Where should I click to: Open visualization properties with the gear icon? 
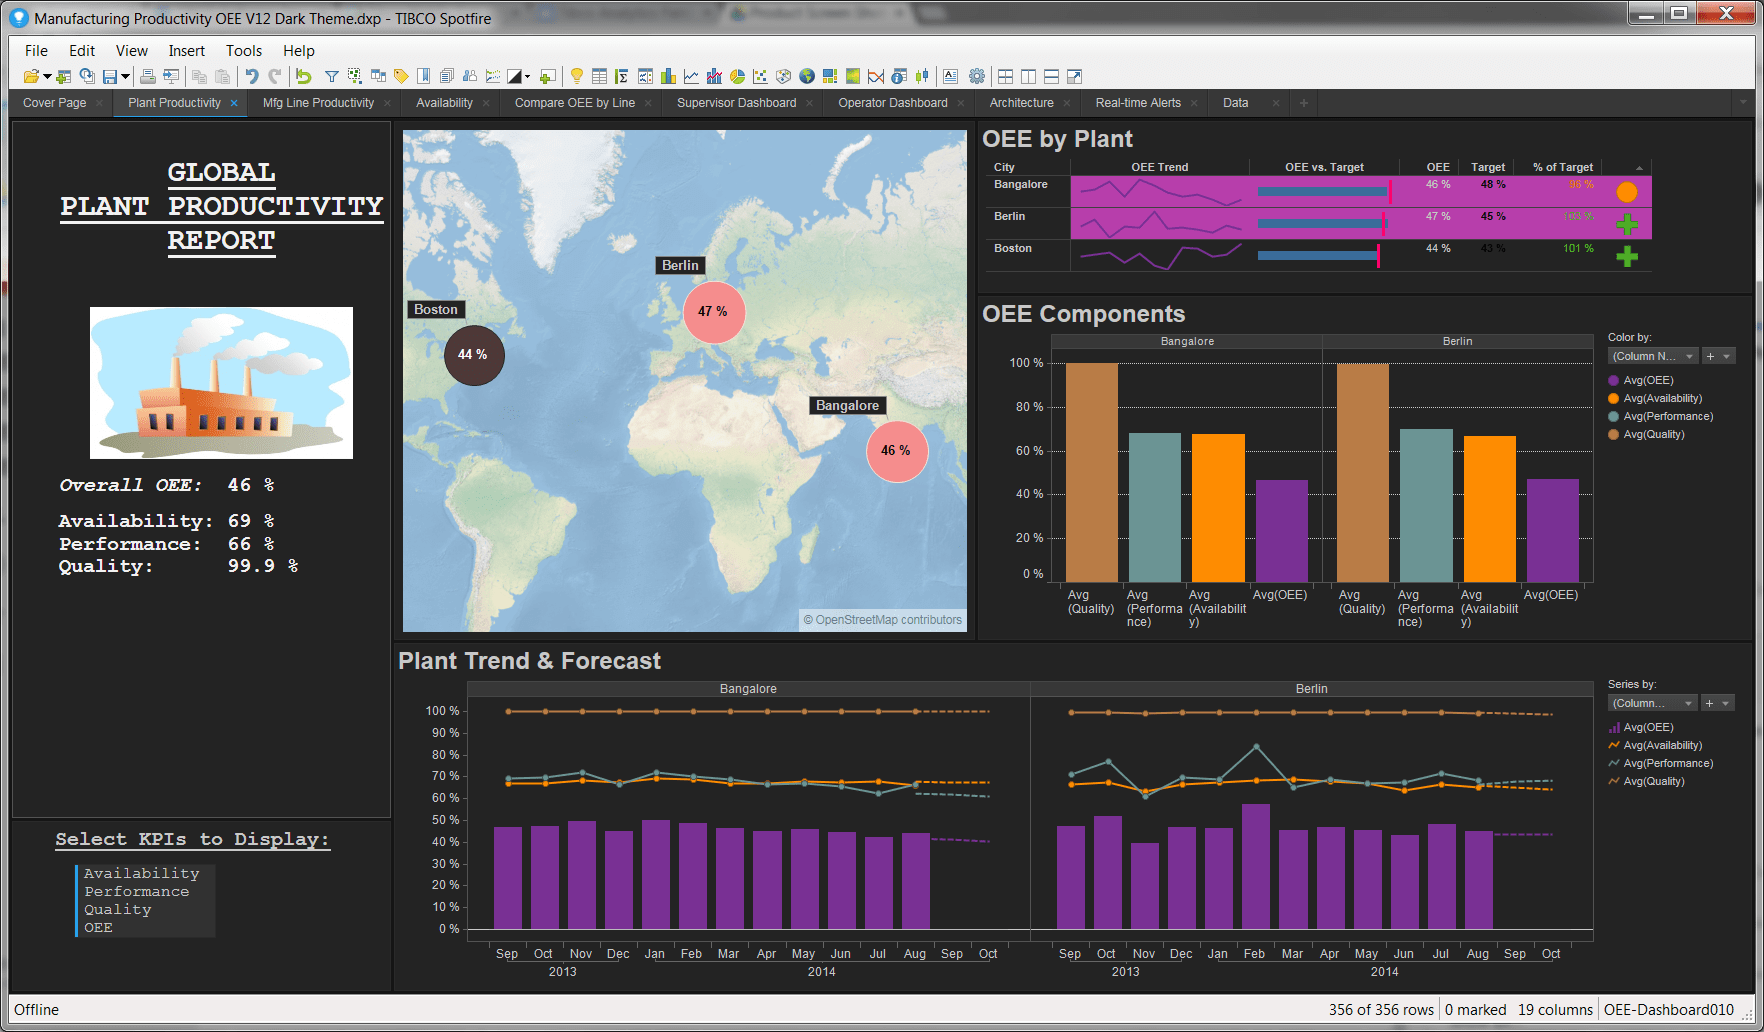[x=977, y=76]
